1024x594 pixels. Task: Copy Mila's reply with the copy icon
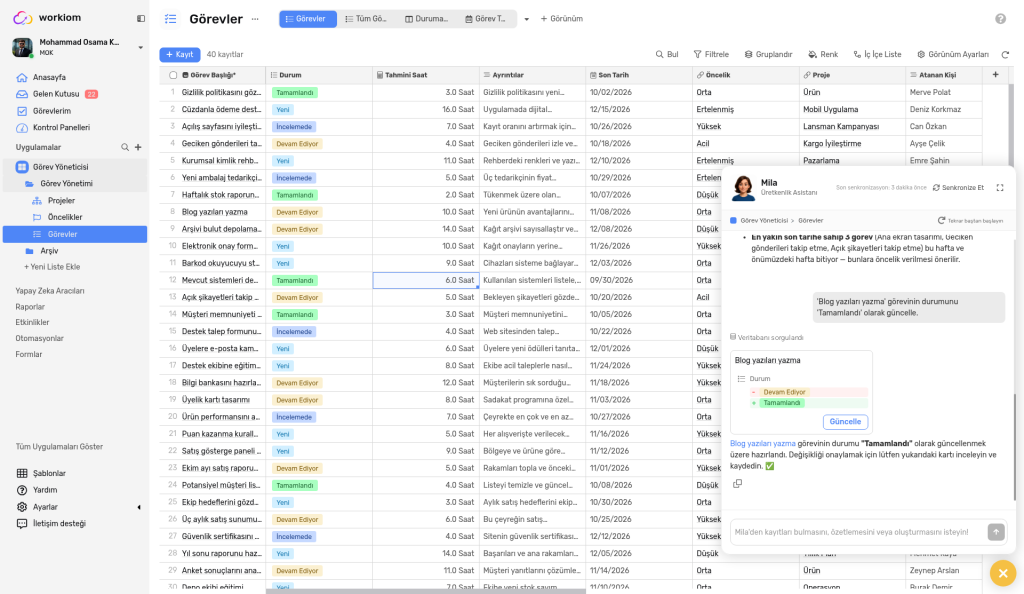[x=737, y=484]
